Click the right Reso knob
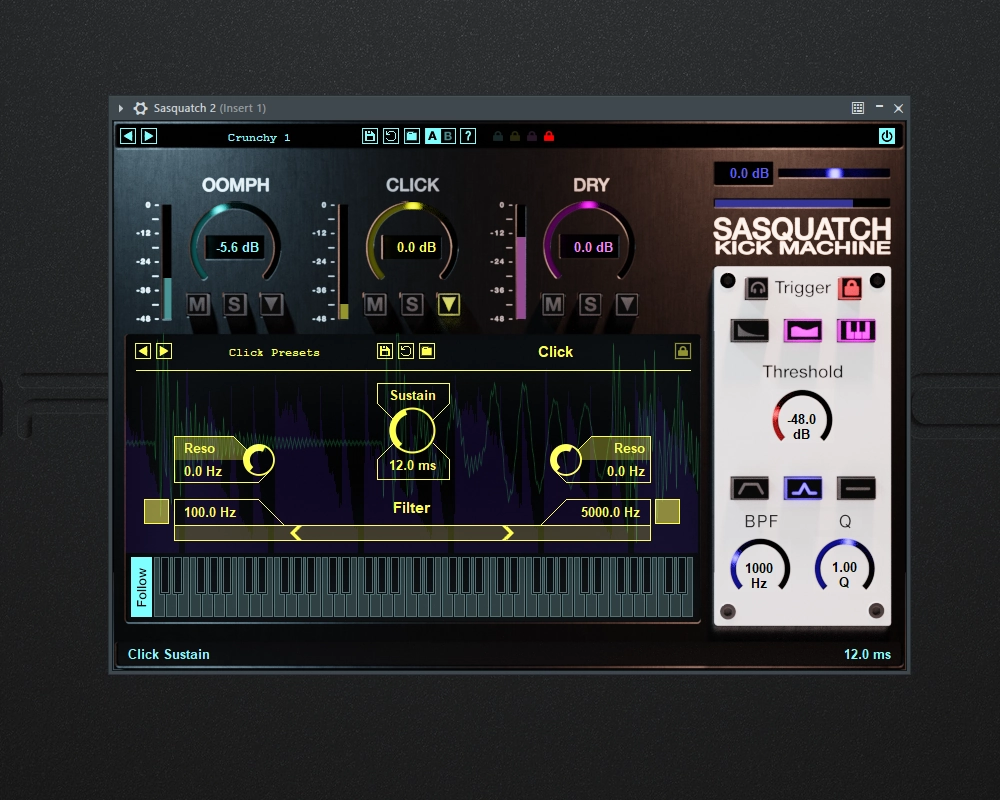The image size is (1000, 800). (566, 459)
